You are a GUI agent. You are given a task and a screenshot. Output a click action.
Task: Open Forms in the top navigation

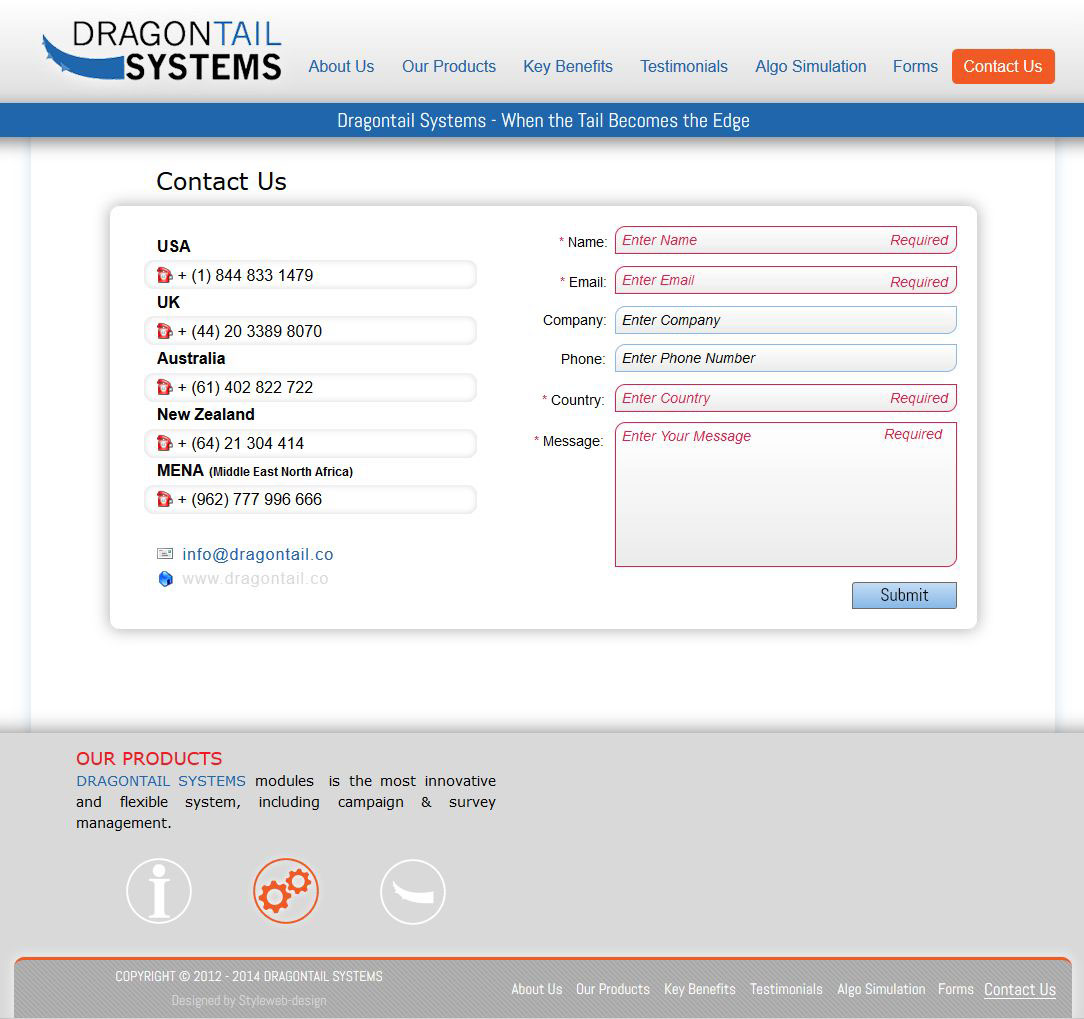click(x=915, y=66)
